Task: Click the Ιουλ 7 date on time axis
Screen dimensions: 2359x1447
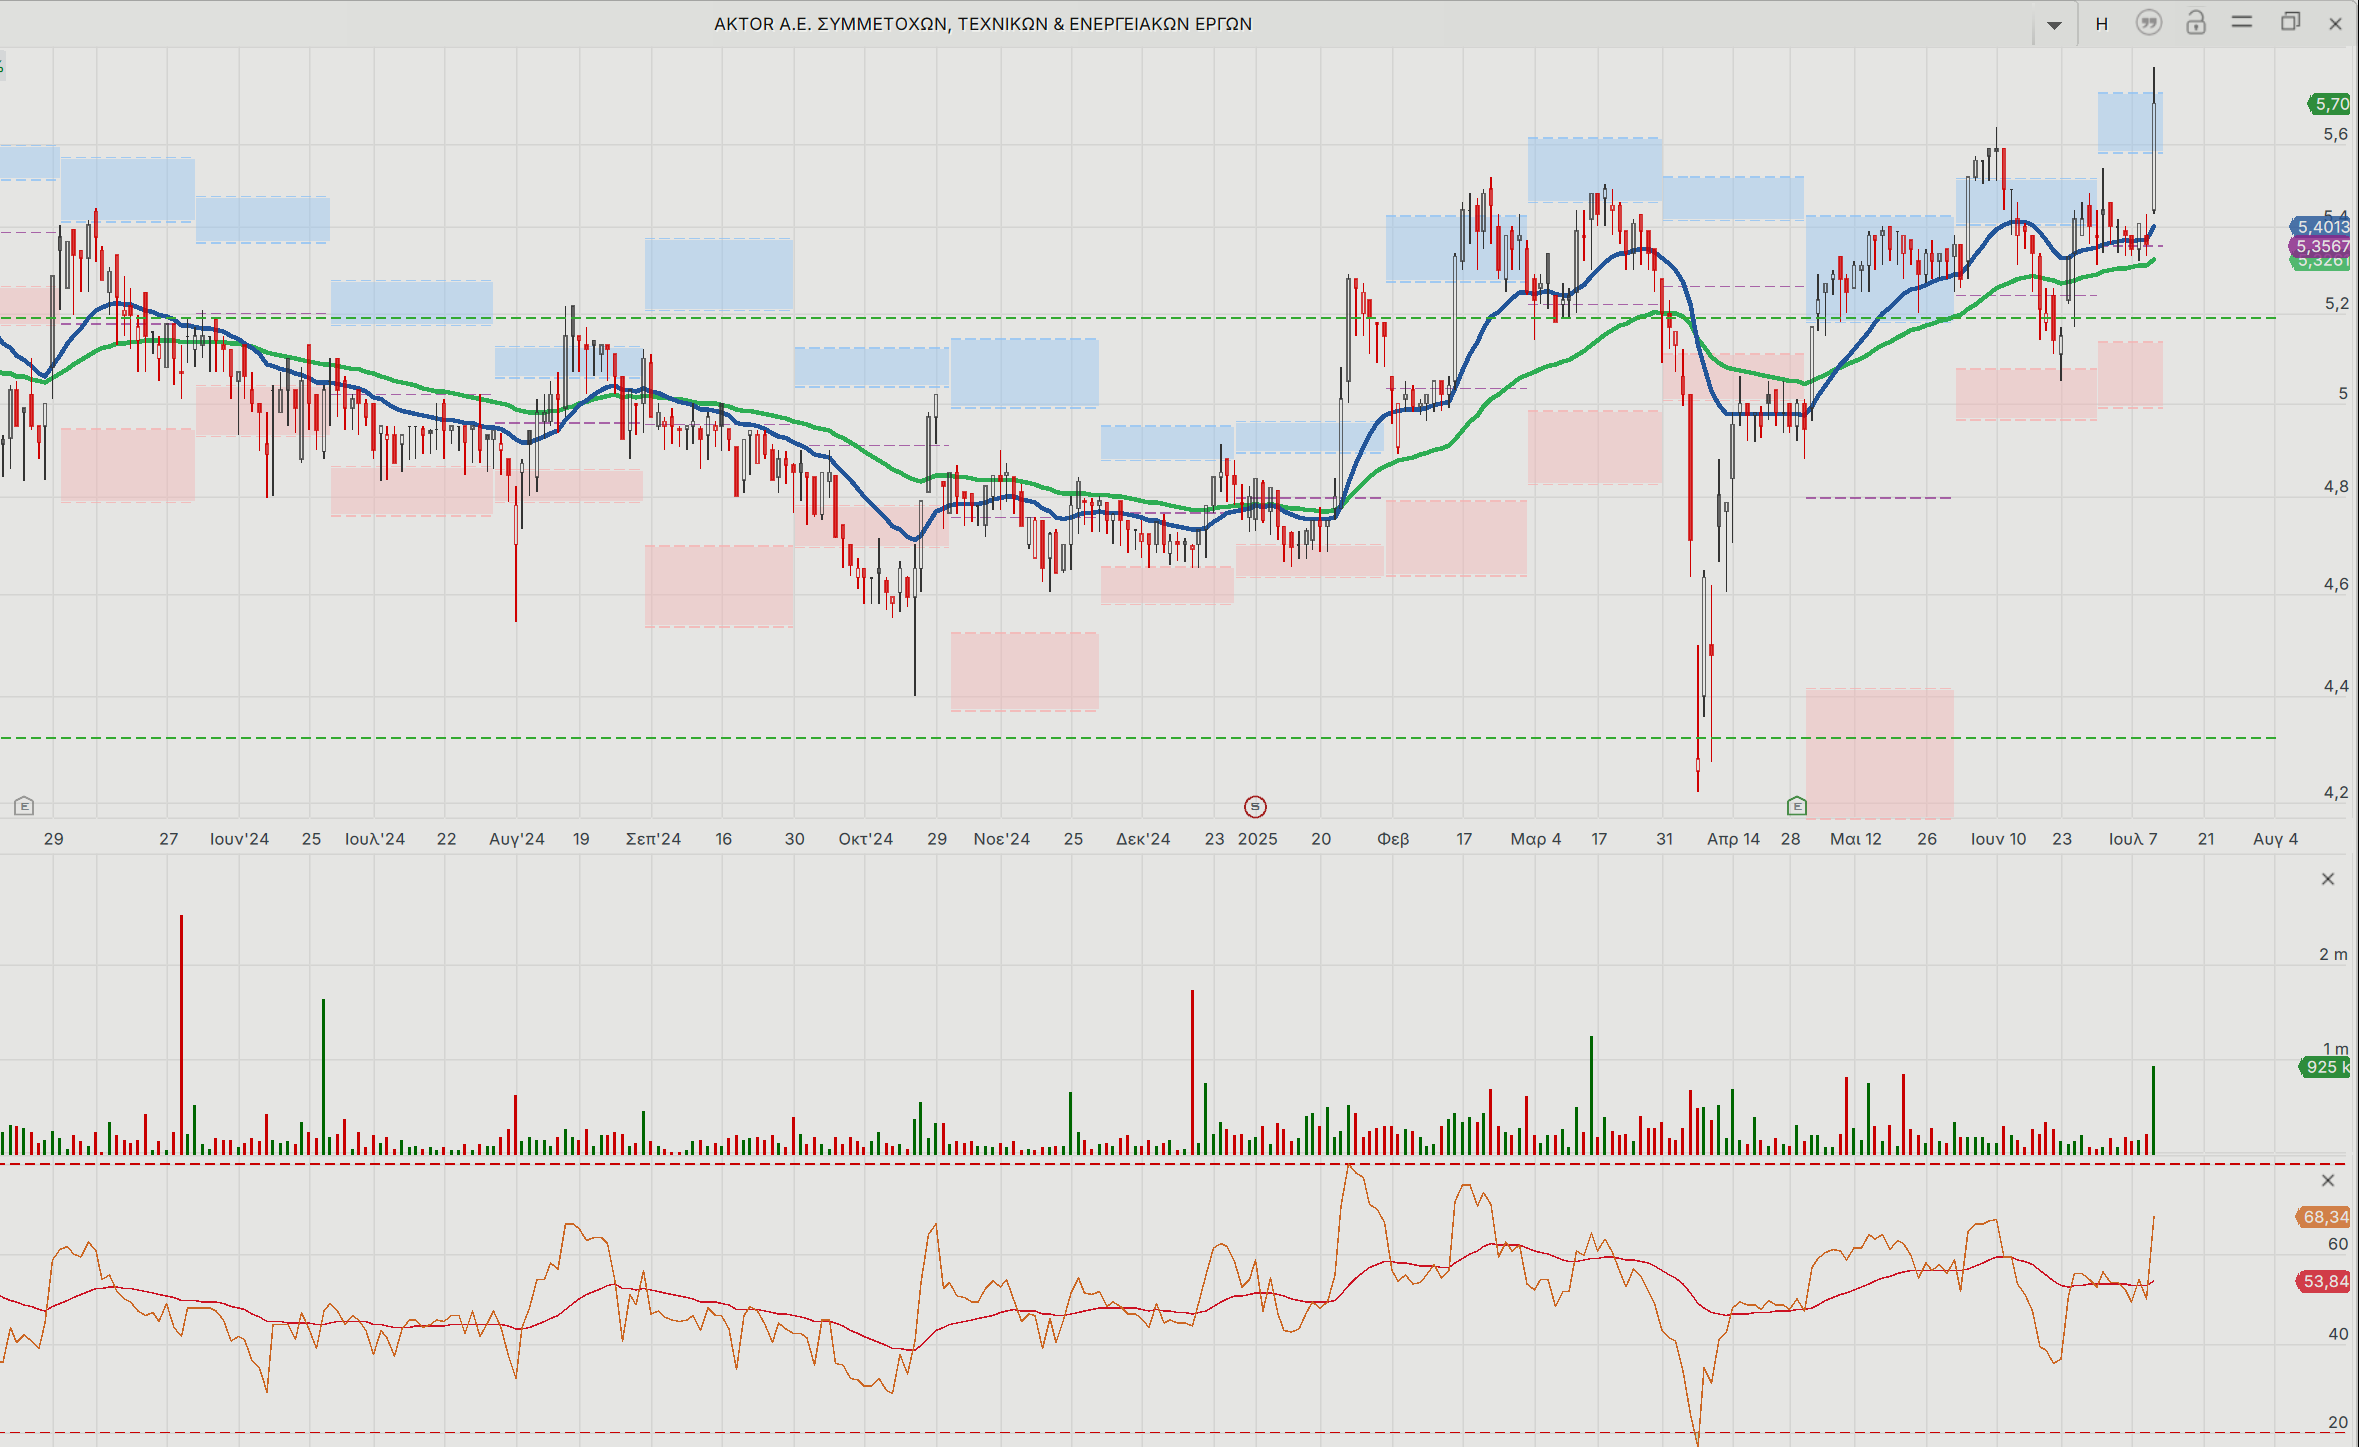Action: (x=2133, y=839)
